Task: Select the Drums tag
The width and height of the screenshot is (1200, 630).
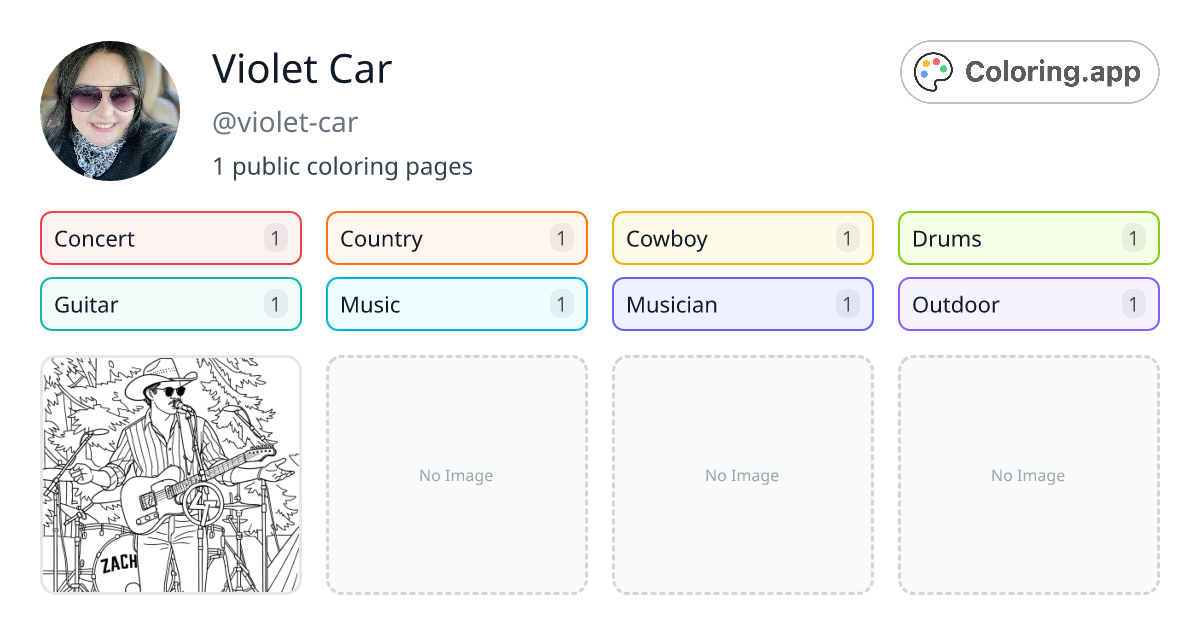Action: [x=1028, y=238]
